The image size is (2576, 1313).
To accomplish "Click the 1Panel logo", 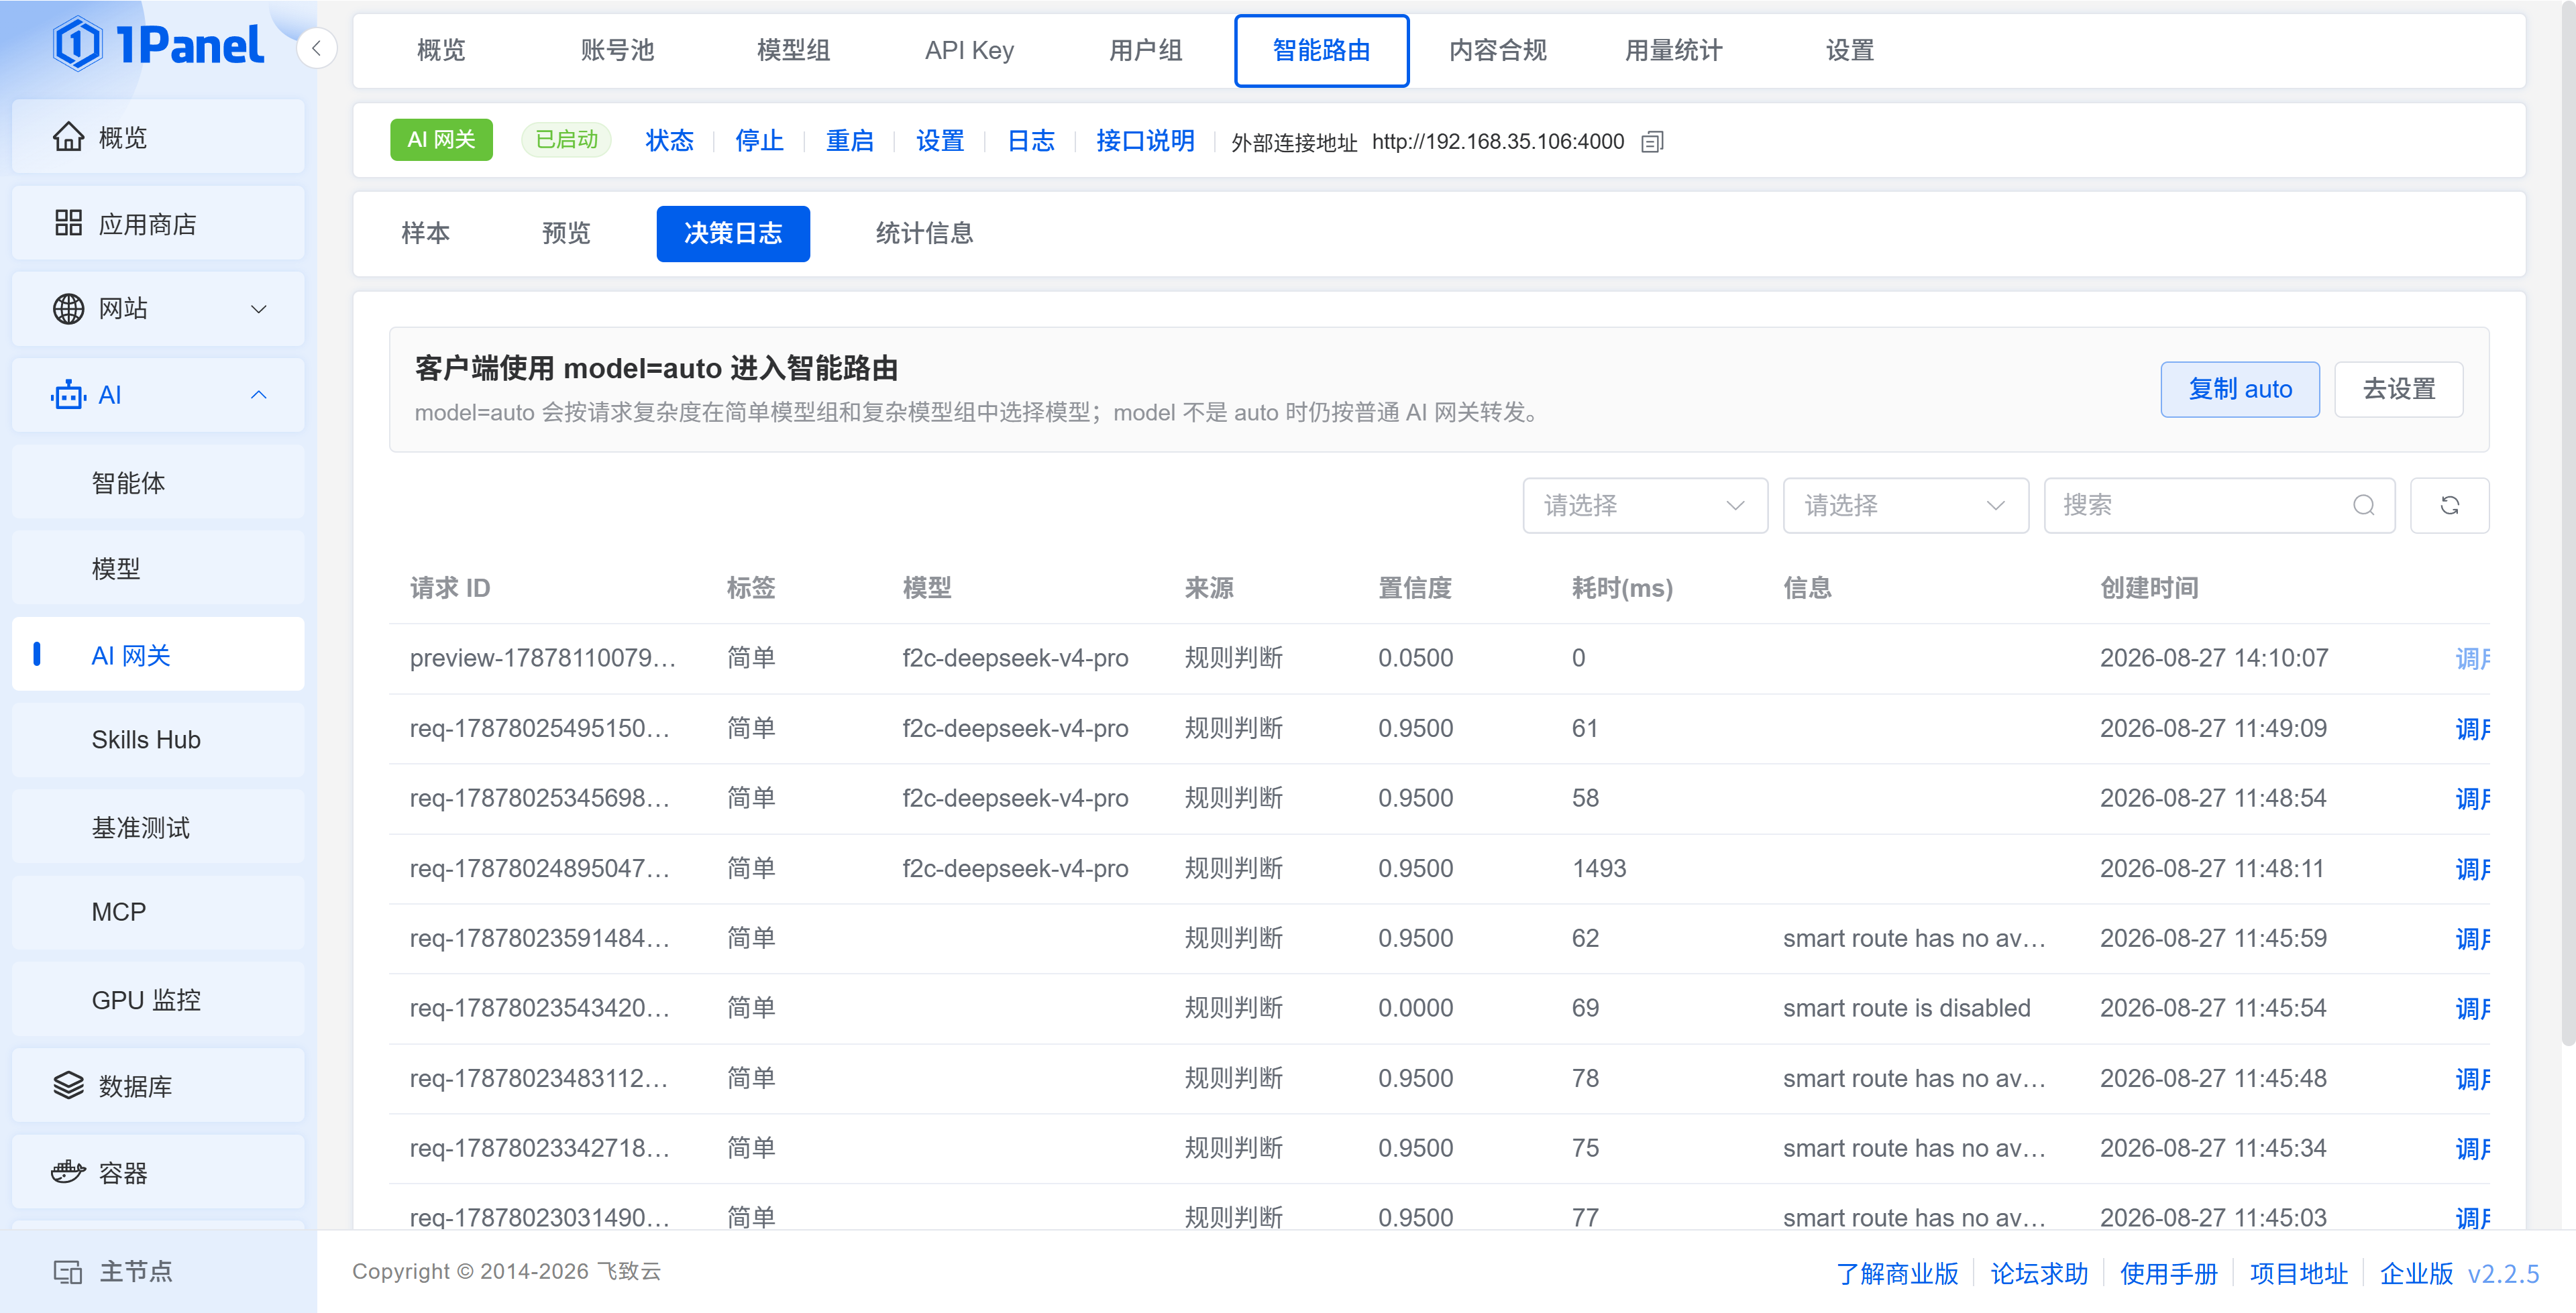I will tap(159, 45).
